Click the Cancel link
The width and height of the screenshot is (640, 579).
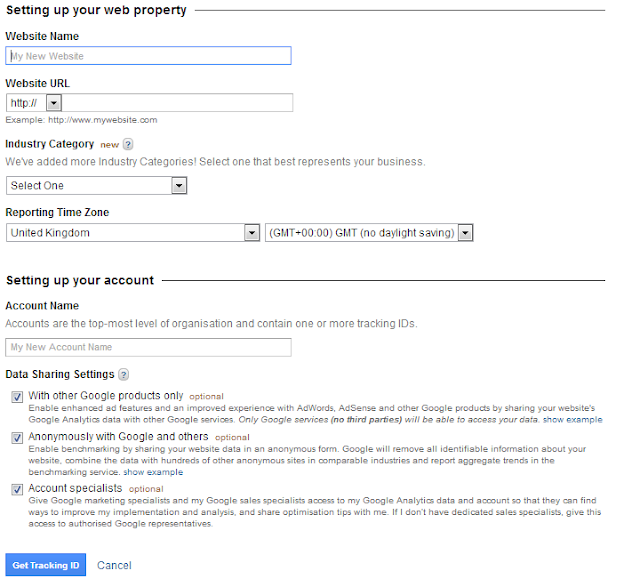pyautogui.click(x=114, y=565)
